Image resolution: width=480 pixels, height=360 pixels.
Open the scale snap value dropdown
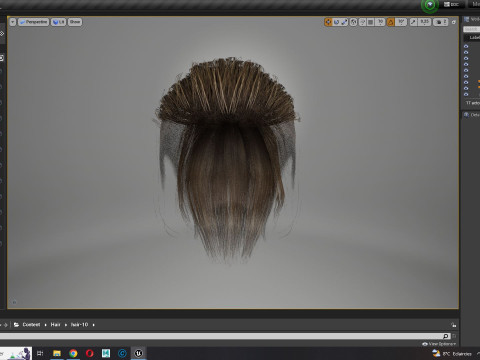pyautogui.click(x=424, y=22)
